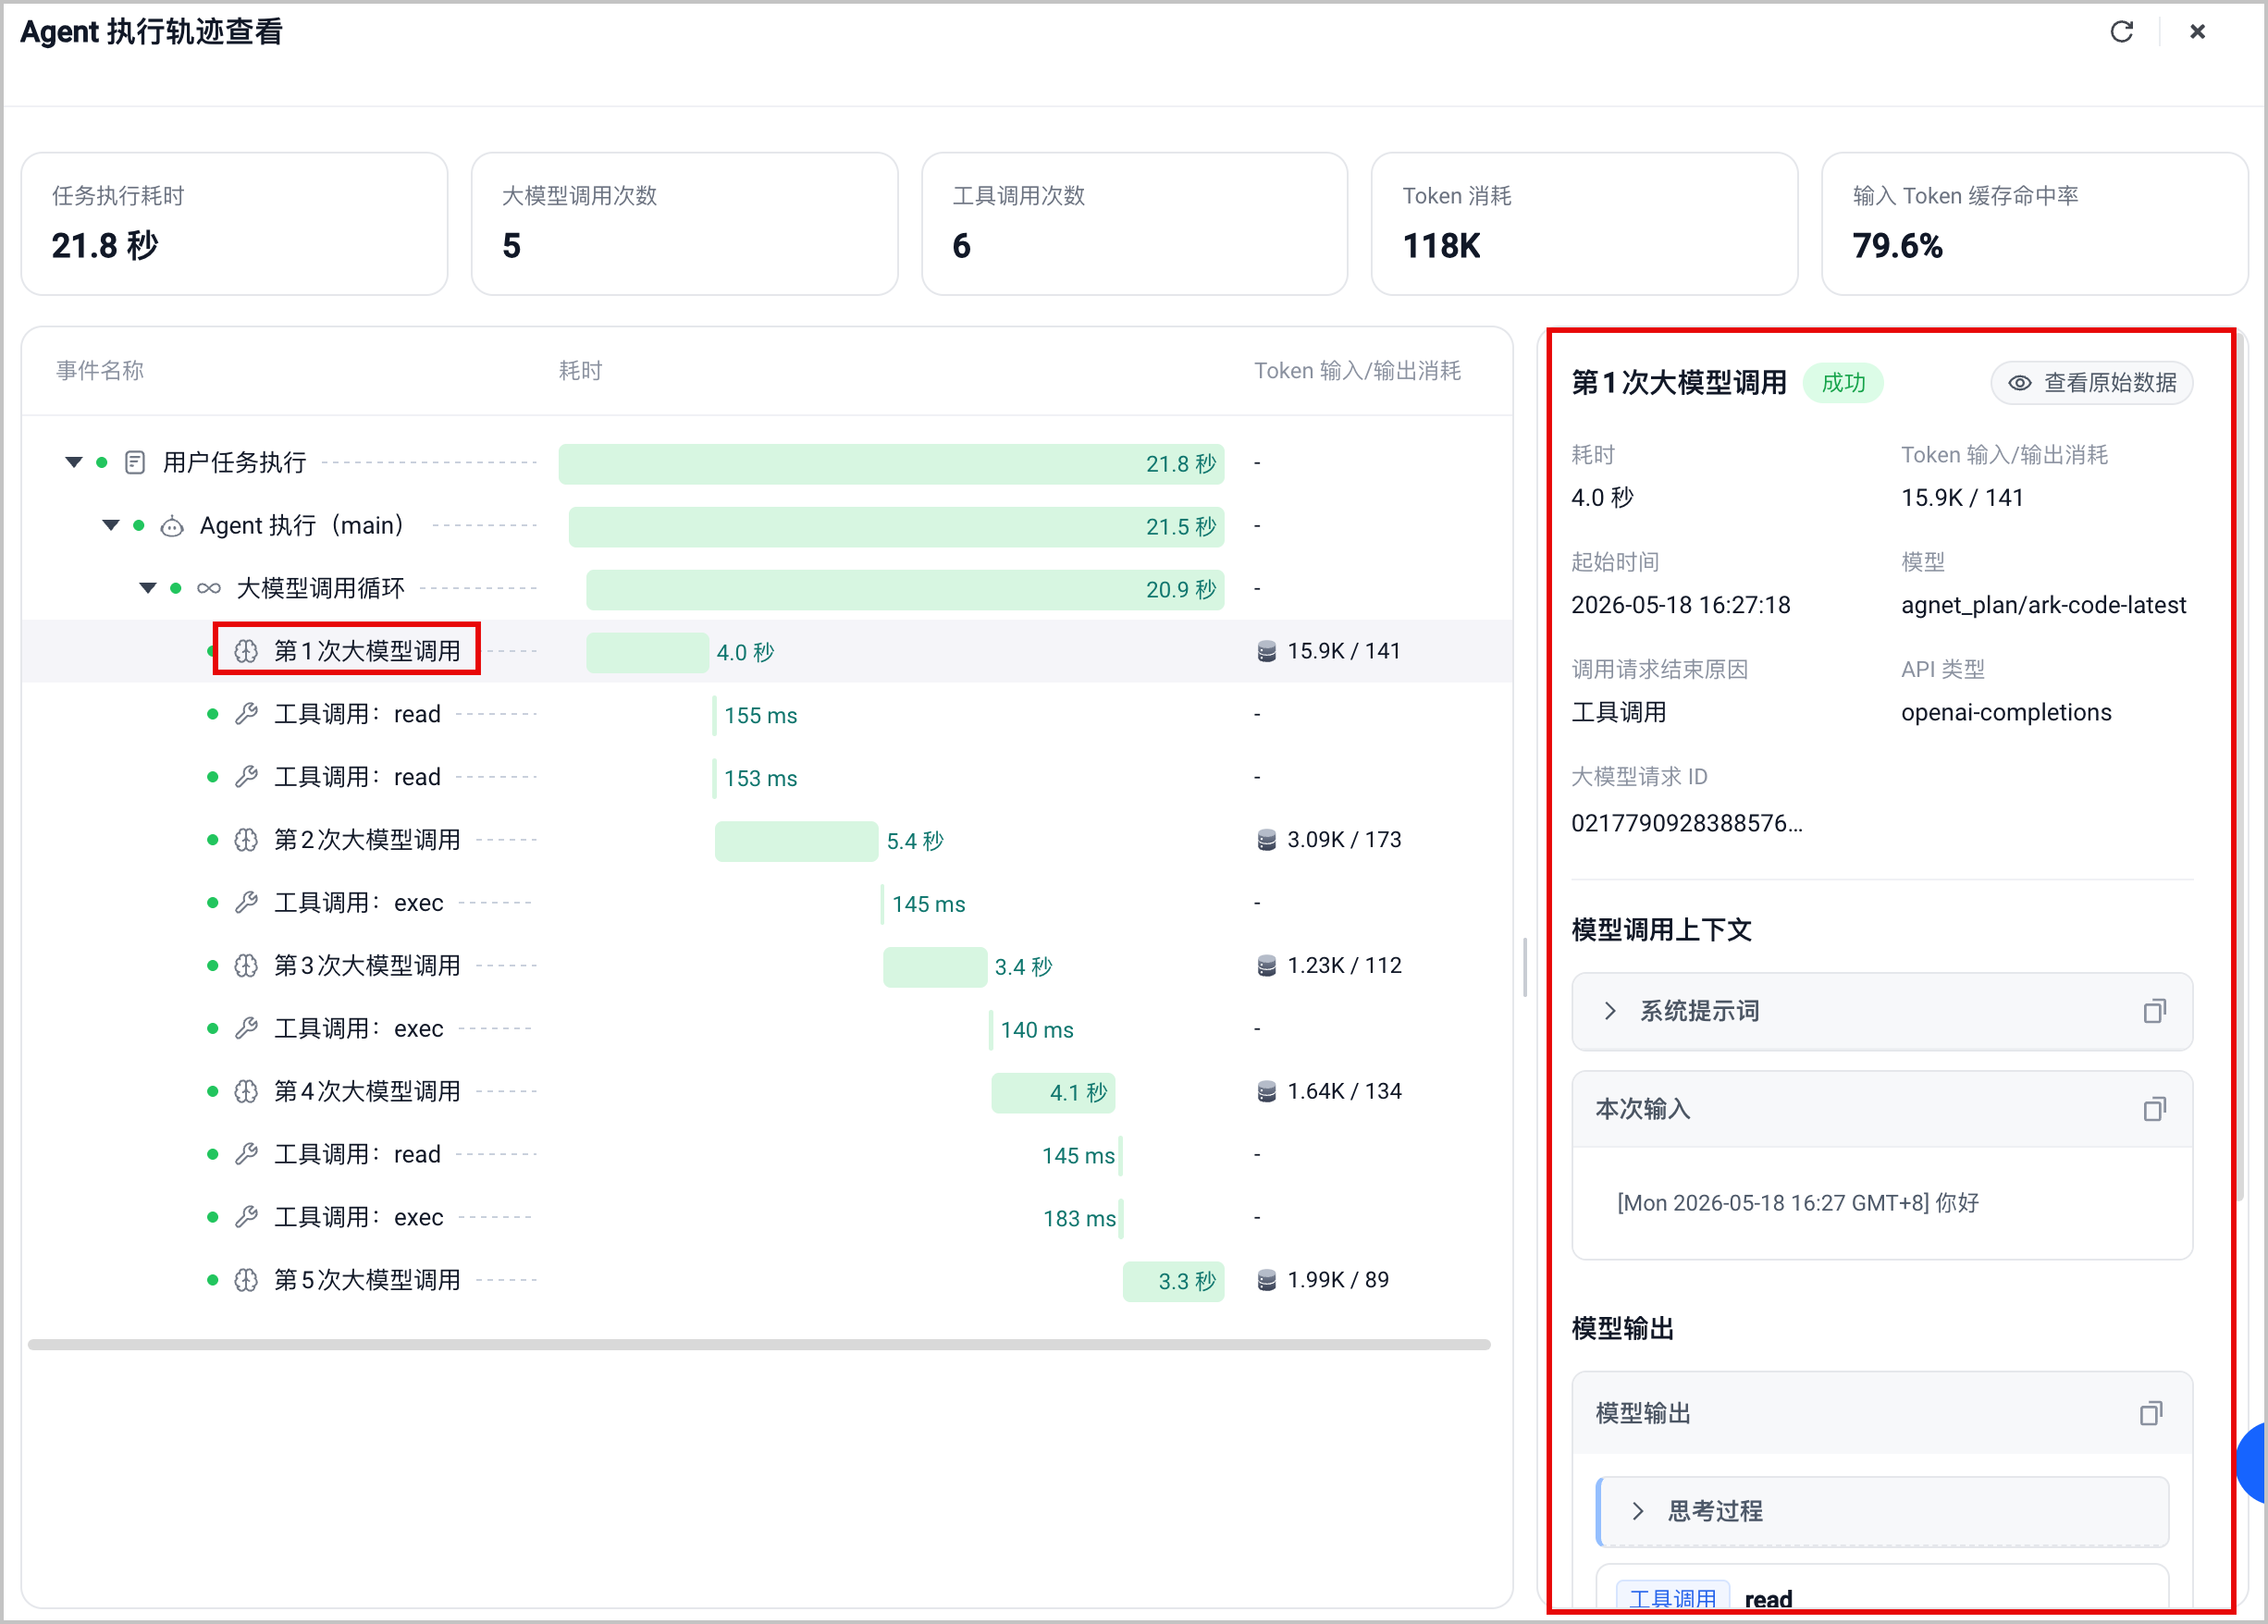Select the 第5次大模型调用 row
Screen dimensions: 2268x1624
767,1280
